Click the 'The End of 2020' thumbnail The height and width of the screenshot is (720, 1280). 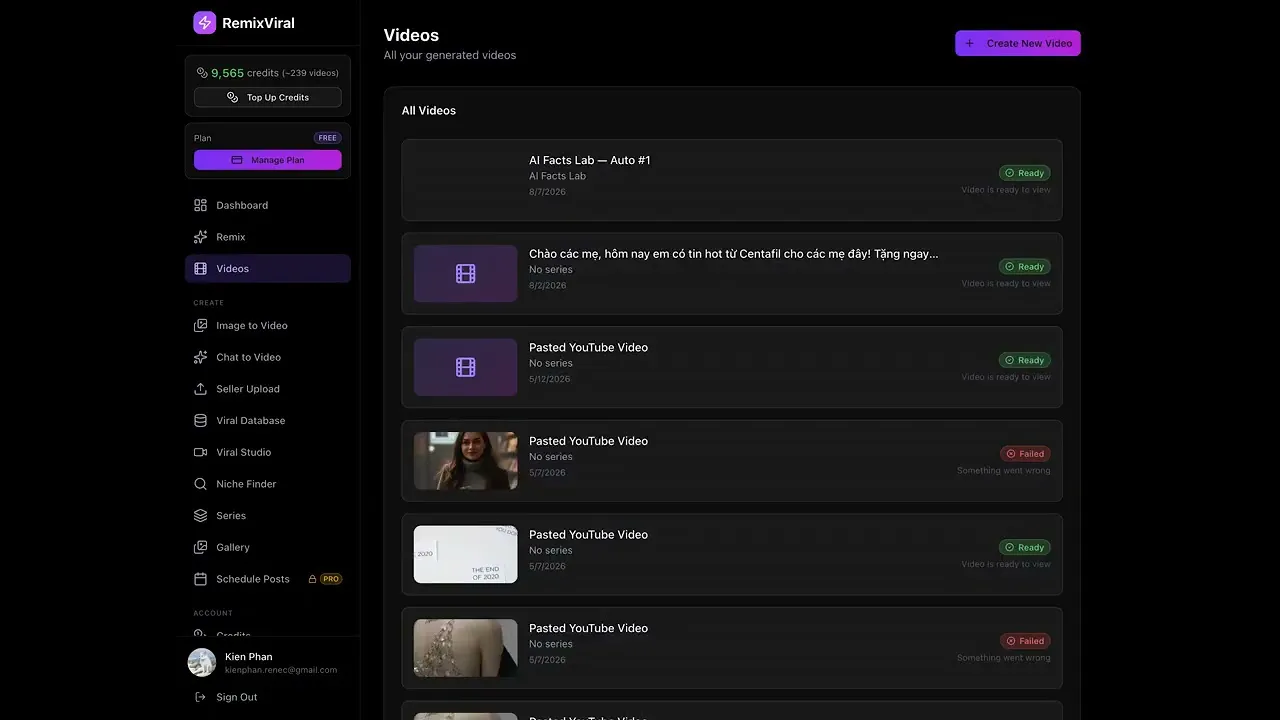(466, 554)
